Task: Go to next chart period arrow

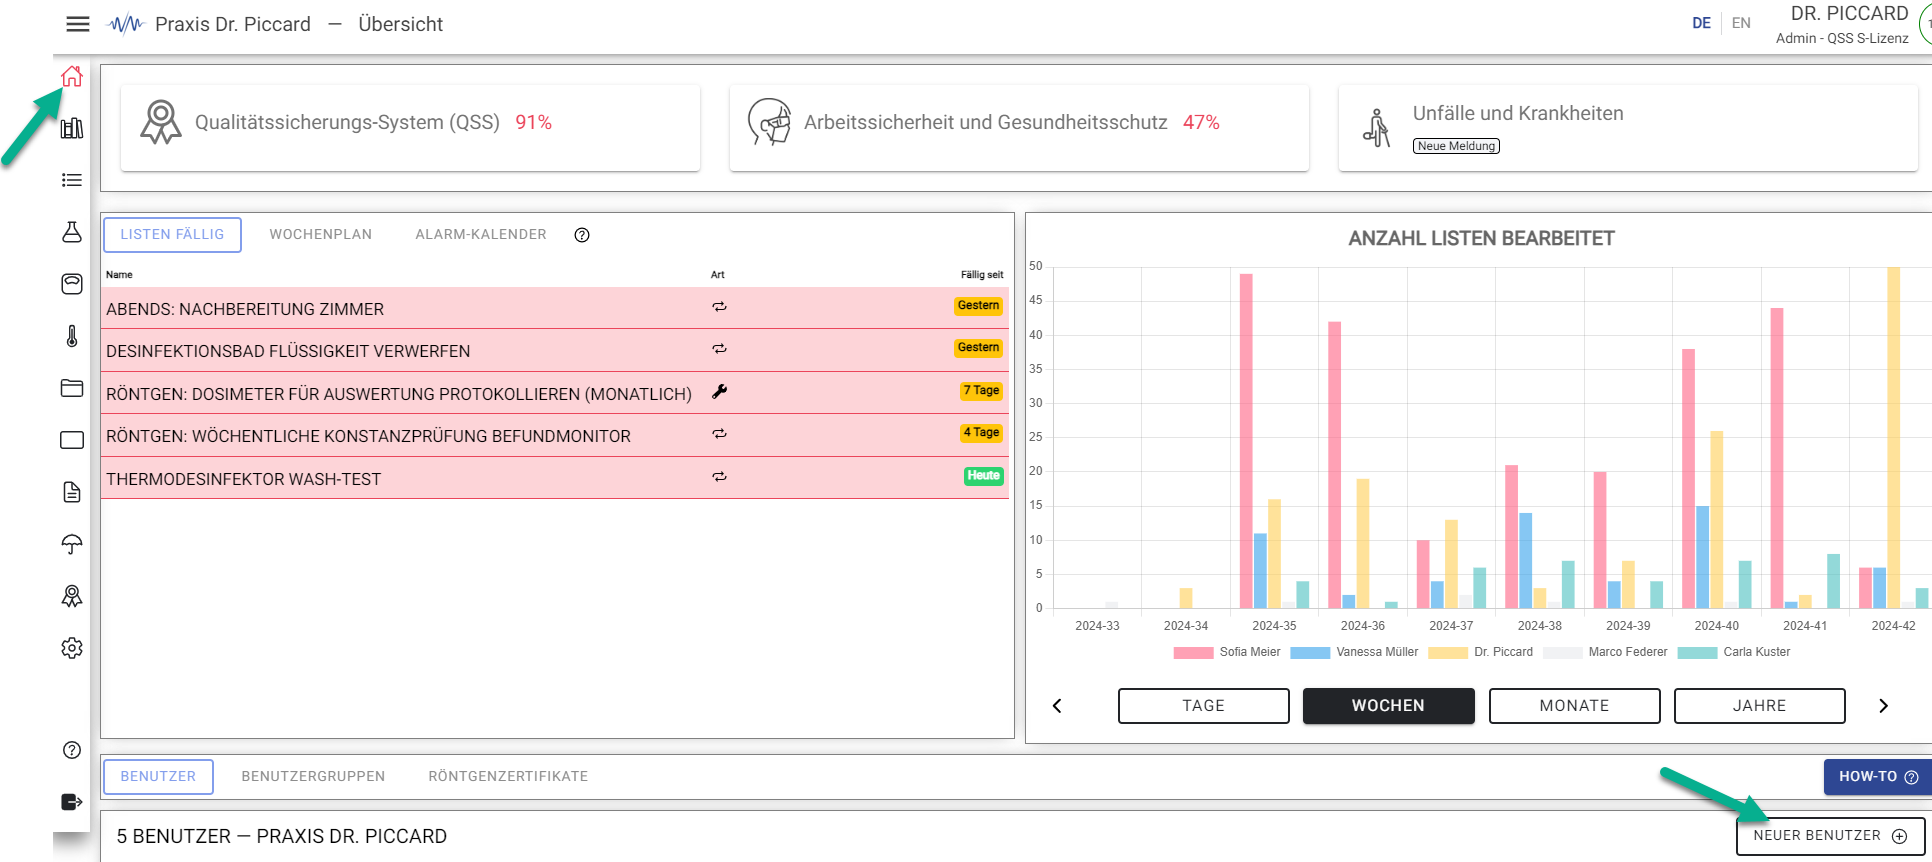Action: coord(1884,706)
